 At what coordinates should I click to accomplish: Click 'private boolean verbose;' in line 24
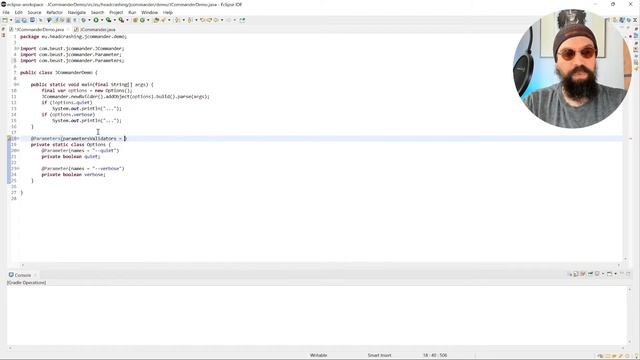(x=73, y=174)
